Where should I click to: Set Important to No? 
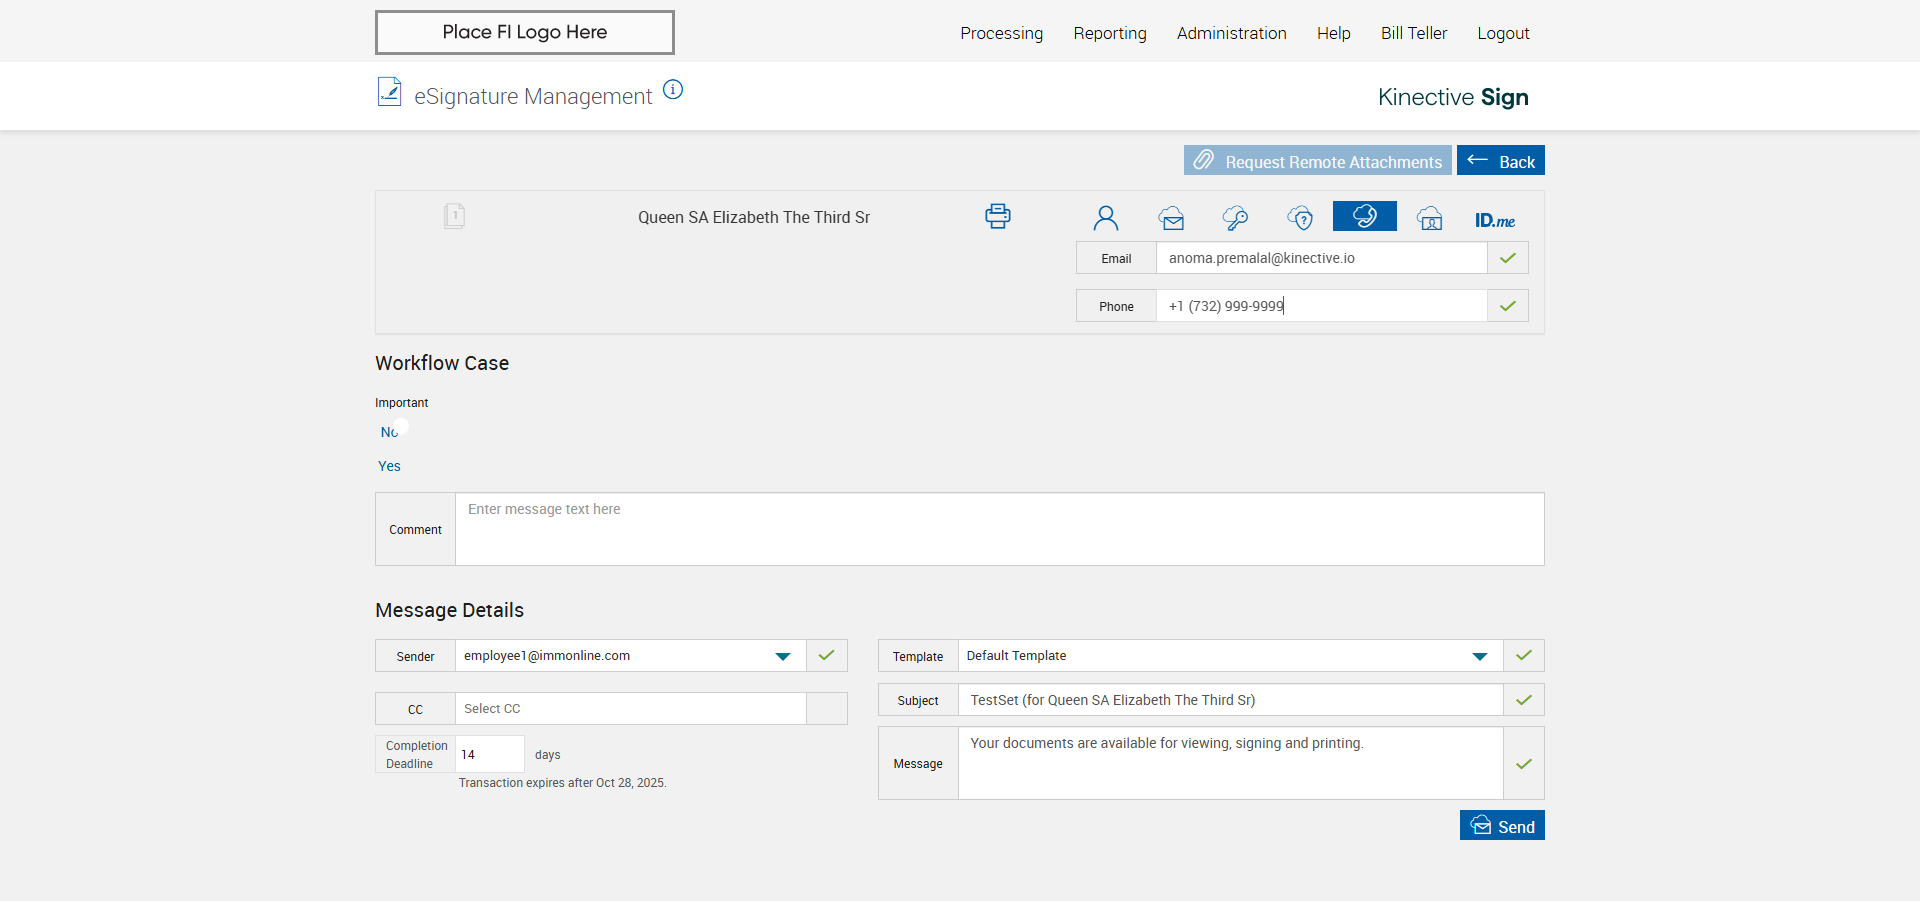389,432
